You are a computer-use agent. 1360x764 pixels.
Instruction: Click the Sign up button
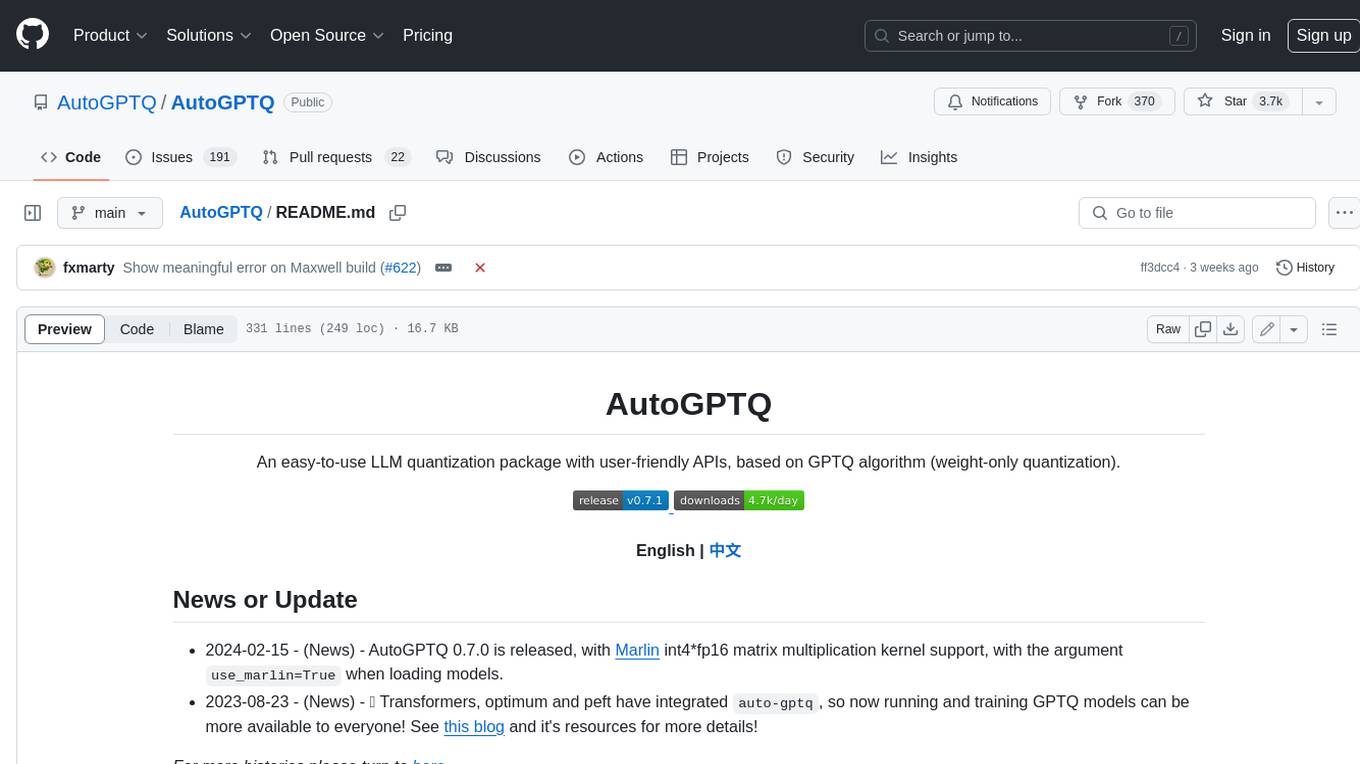point(1323,35)
